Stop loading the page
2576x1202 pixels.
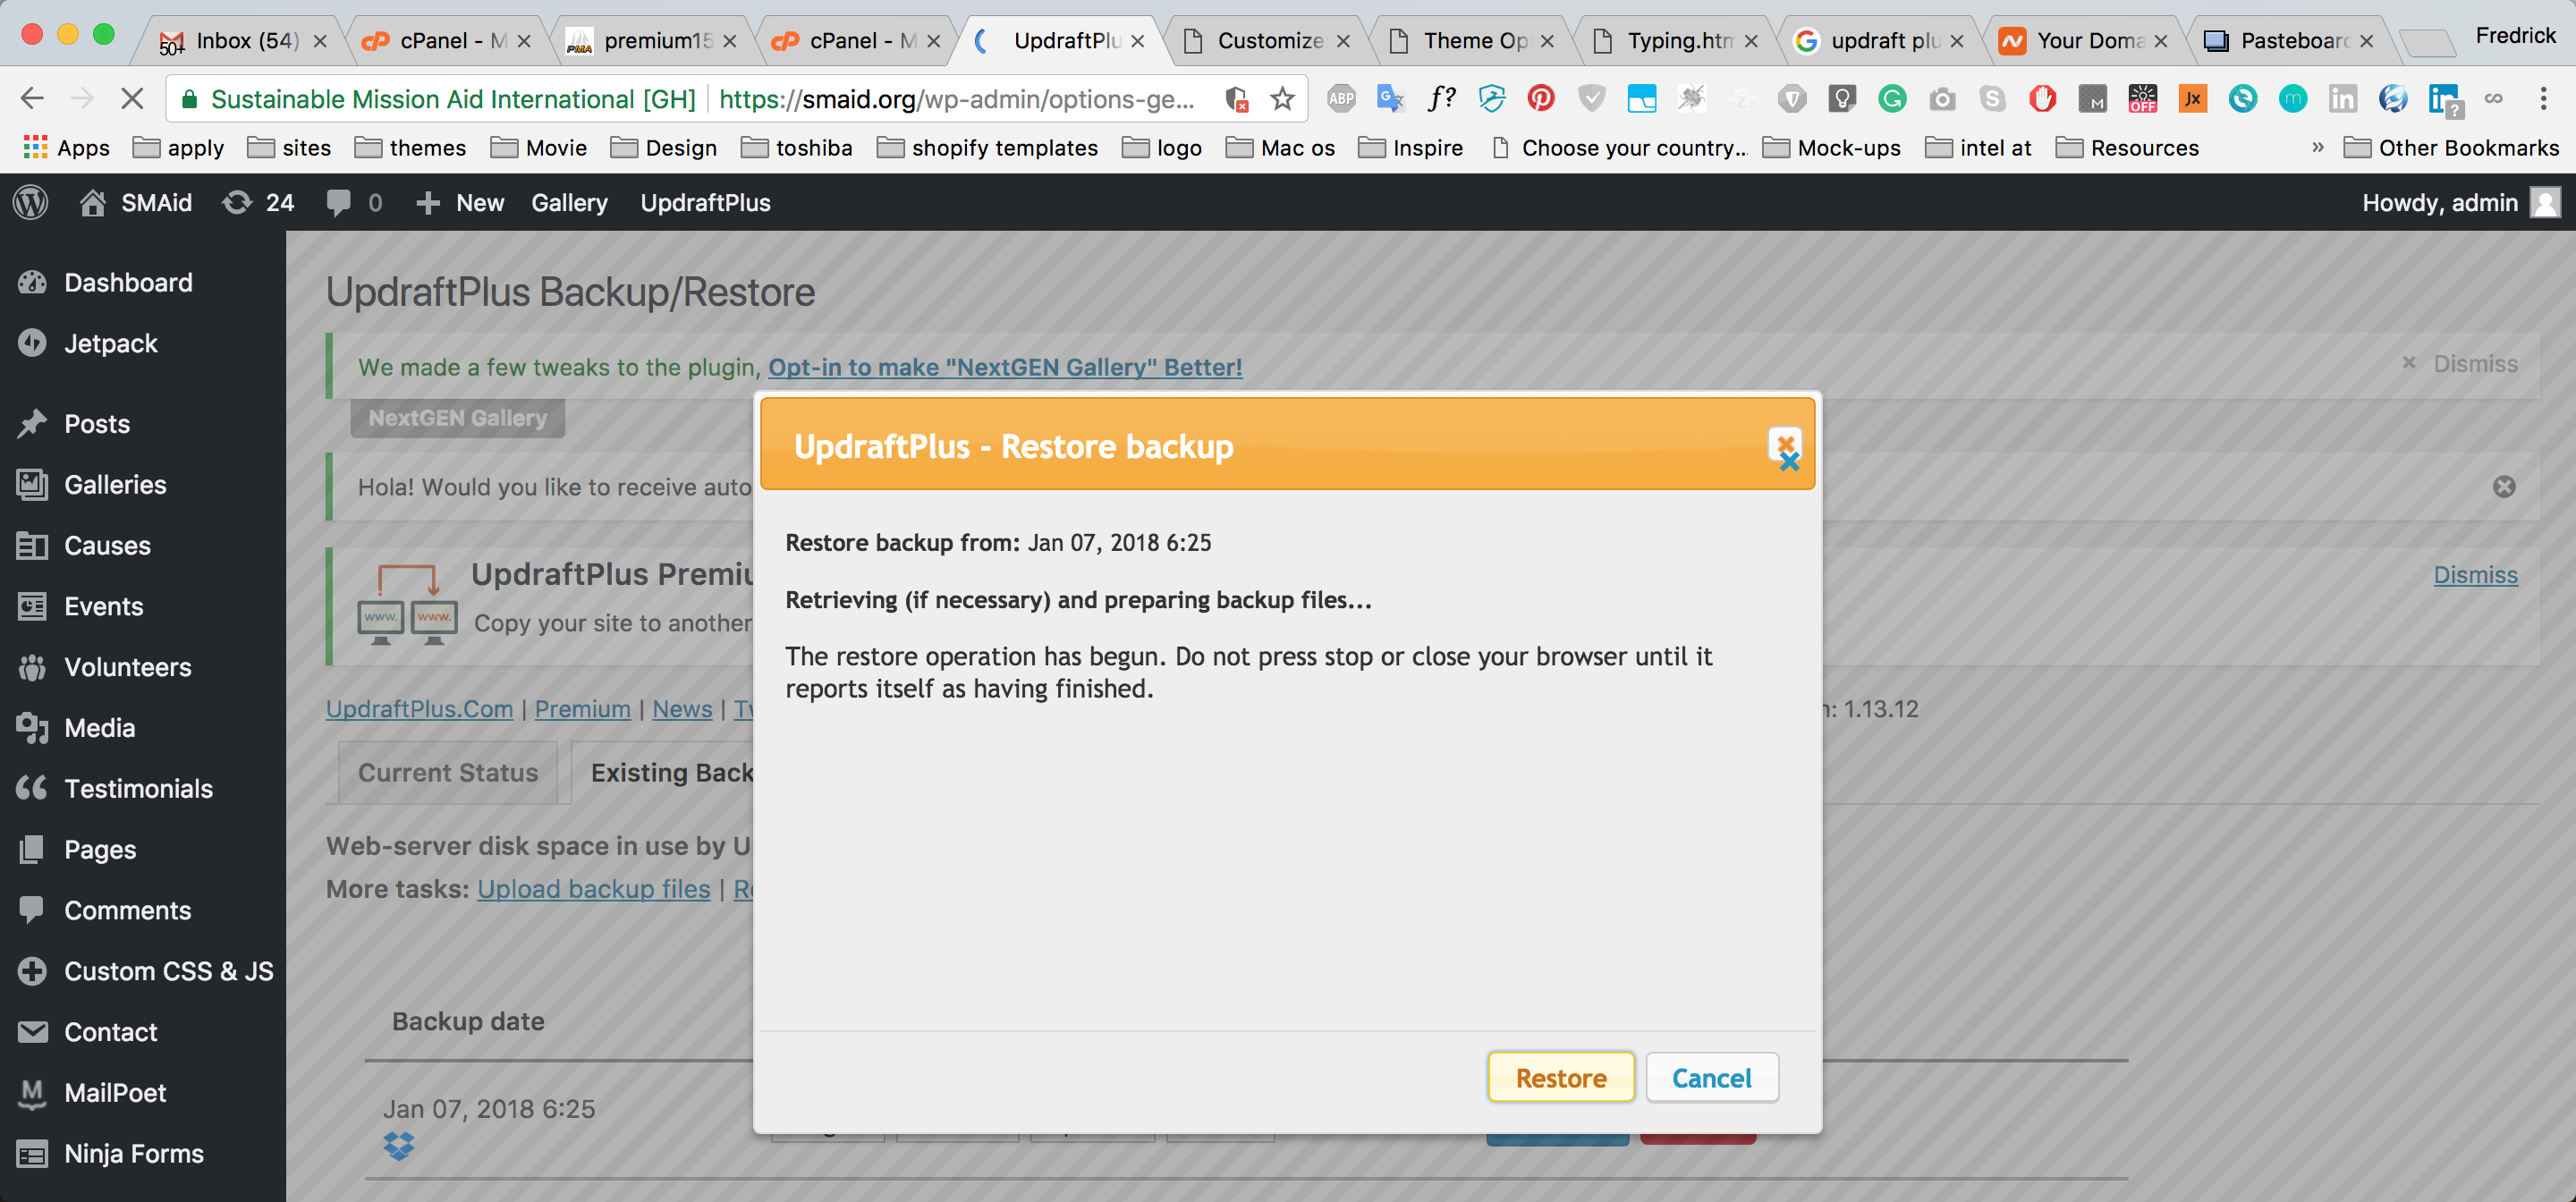point(132,98)
